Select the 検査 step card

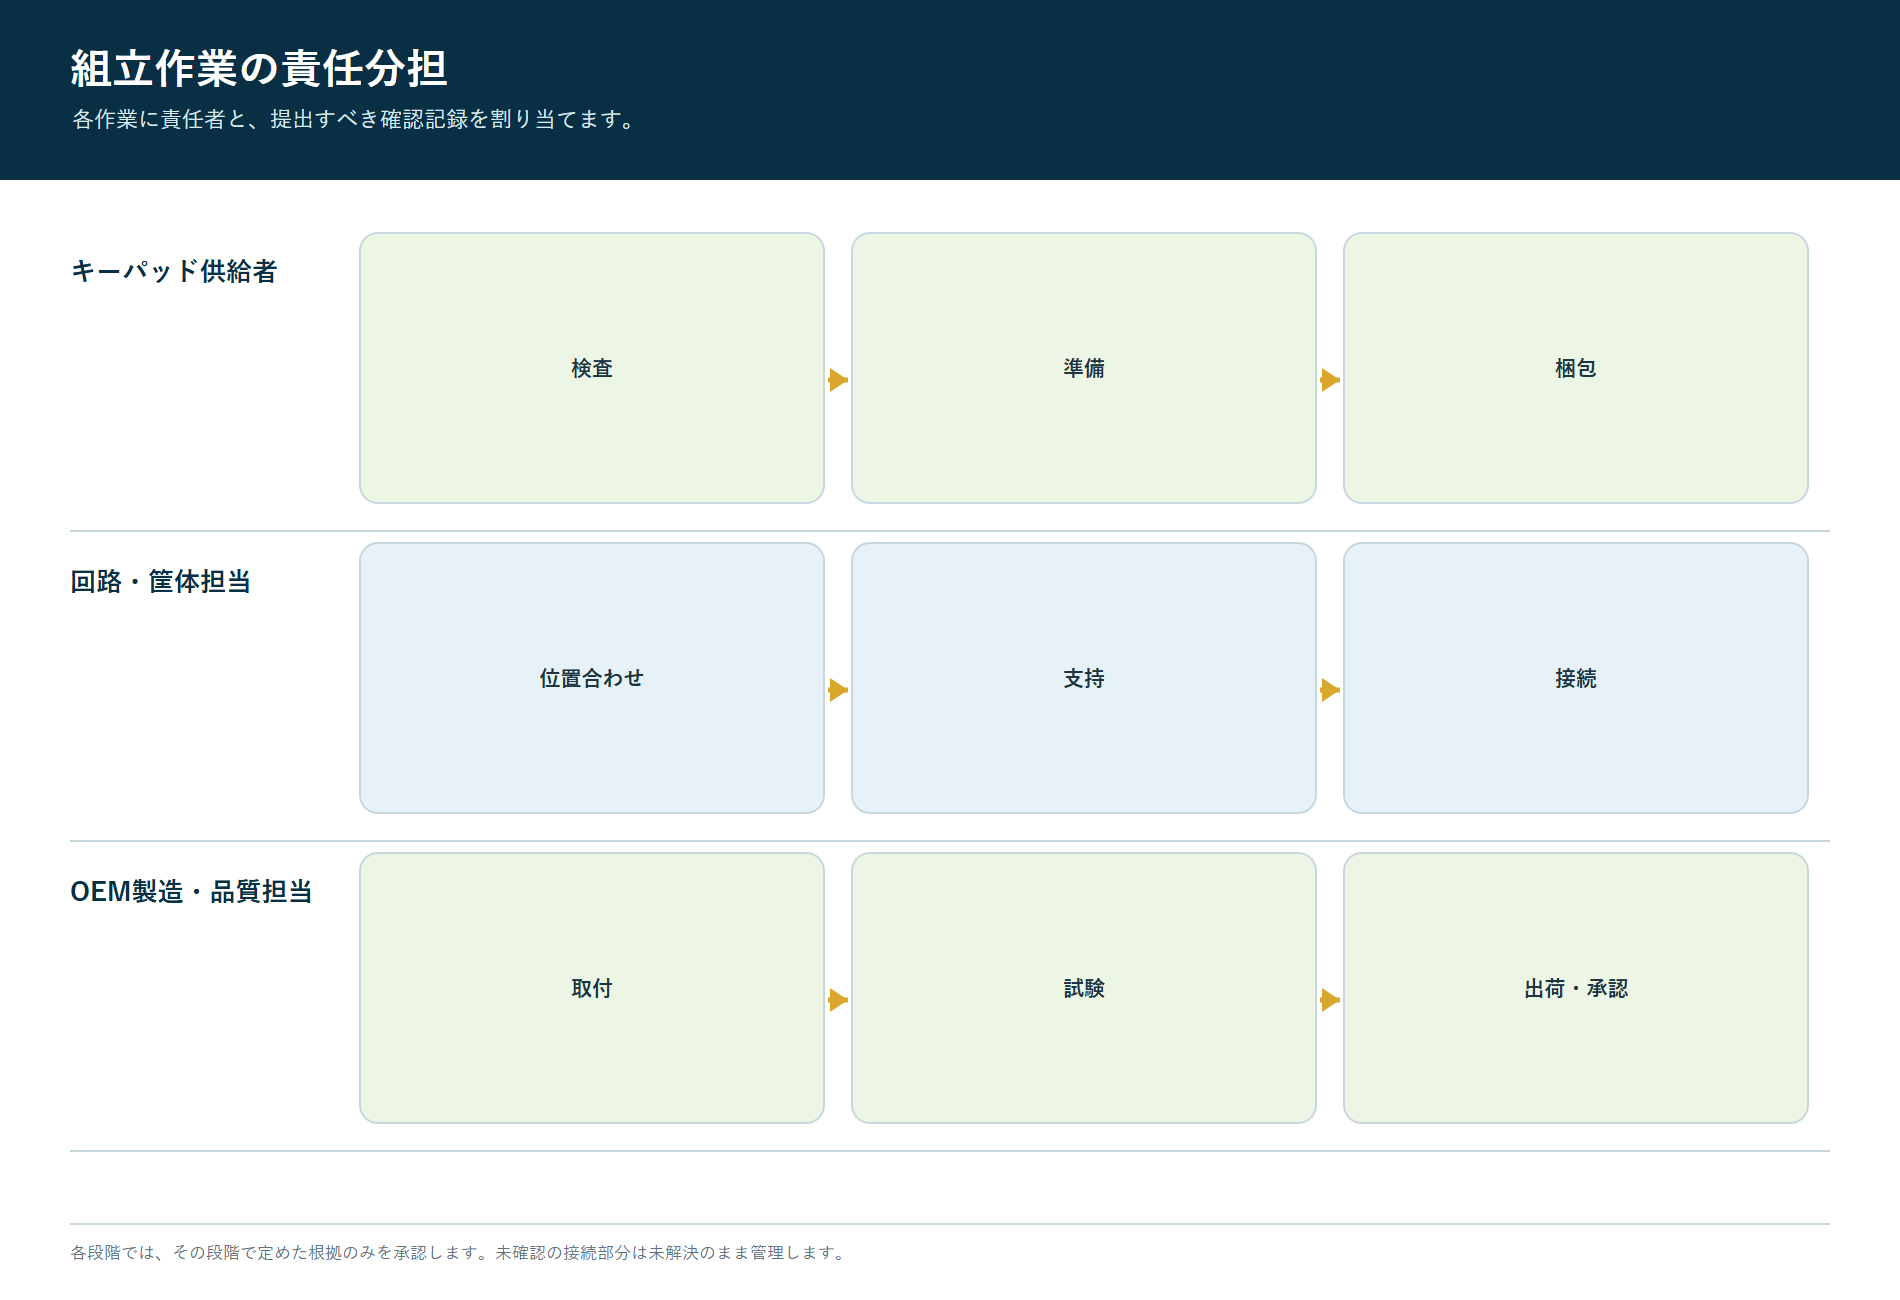[592, 368]
